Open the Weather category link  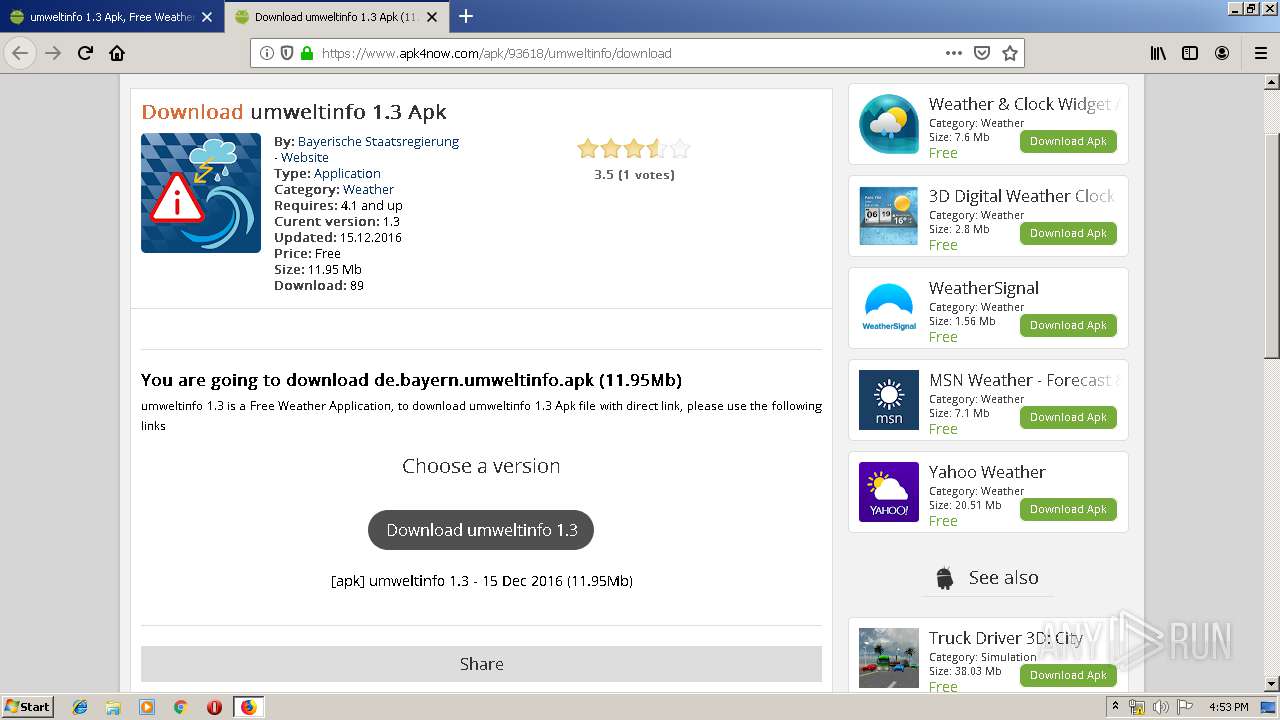point(368,190)
